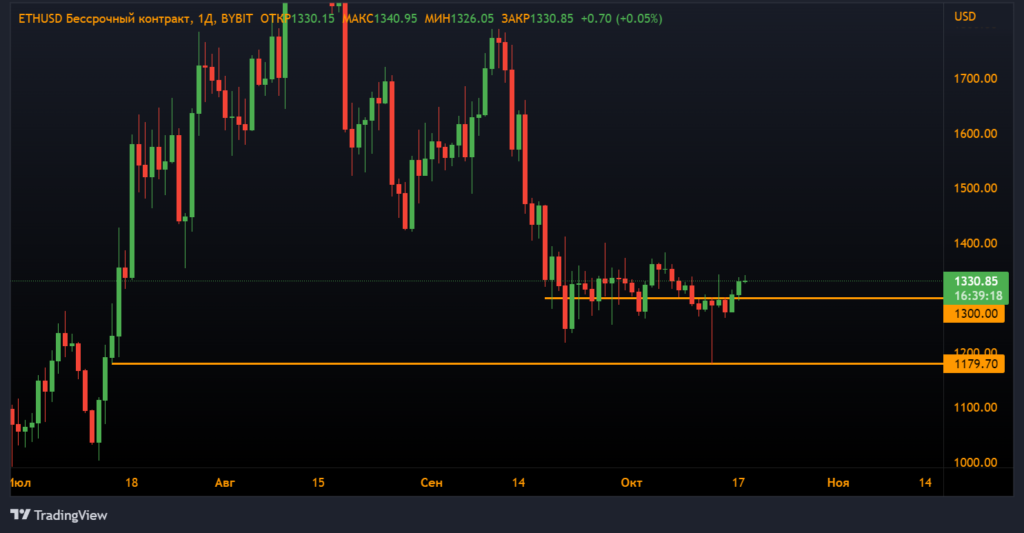Image resolution: width=1024 pixels, height=533 pixels.
Task: Click the МАКС1340.95 high value
Action: coord(379,19)
